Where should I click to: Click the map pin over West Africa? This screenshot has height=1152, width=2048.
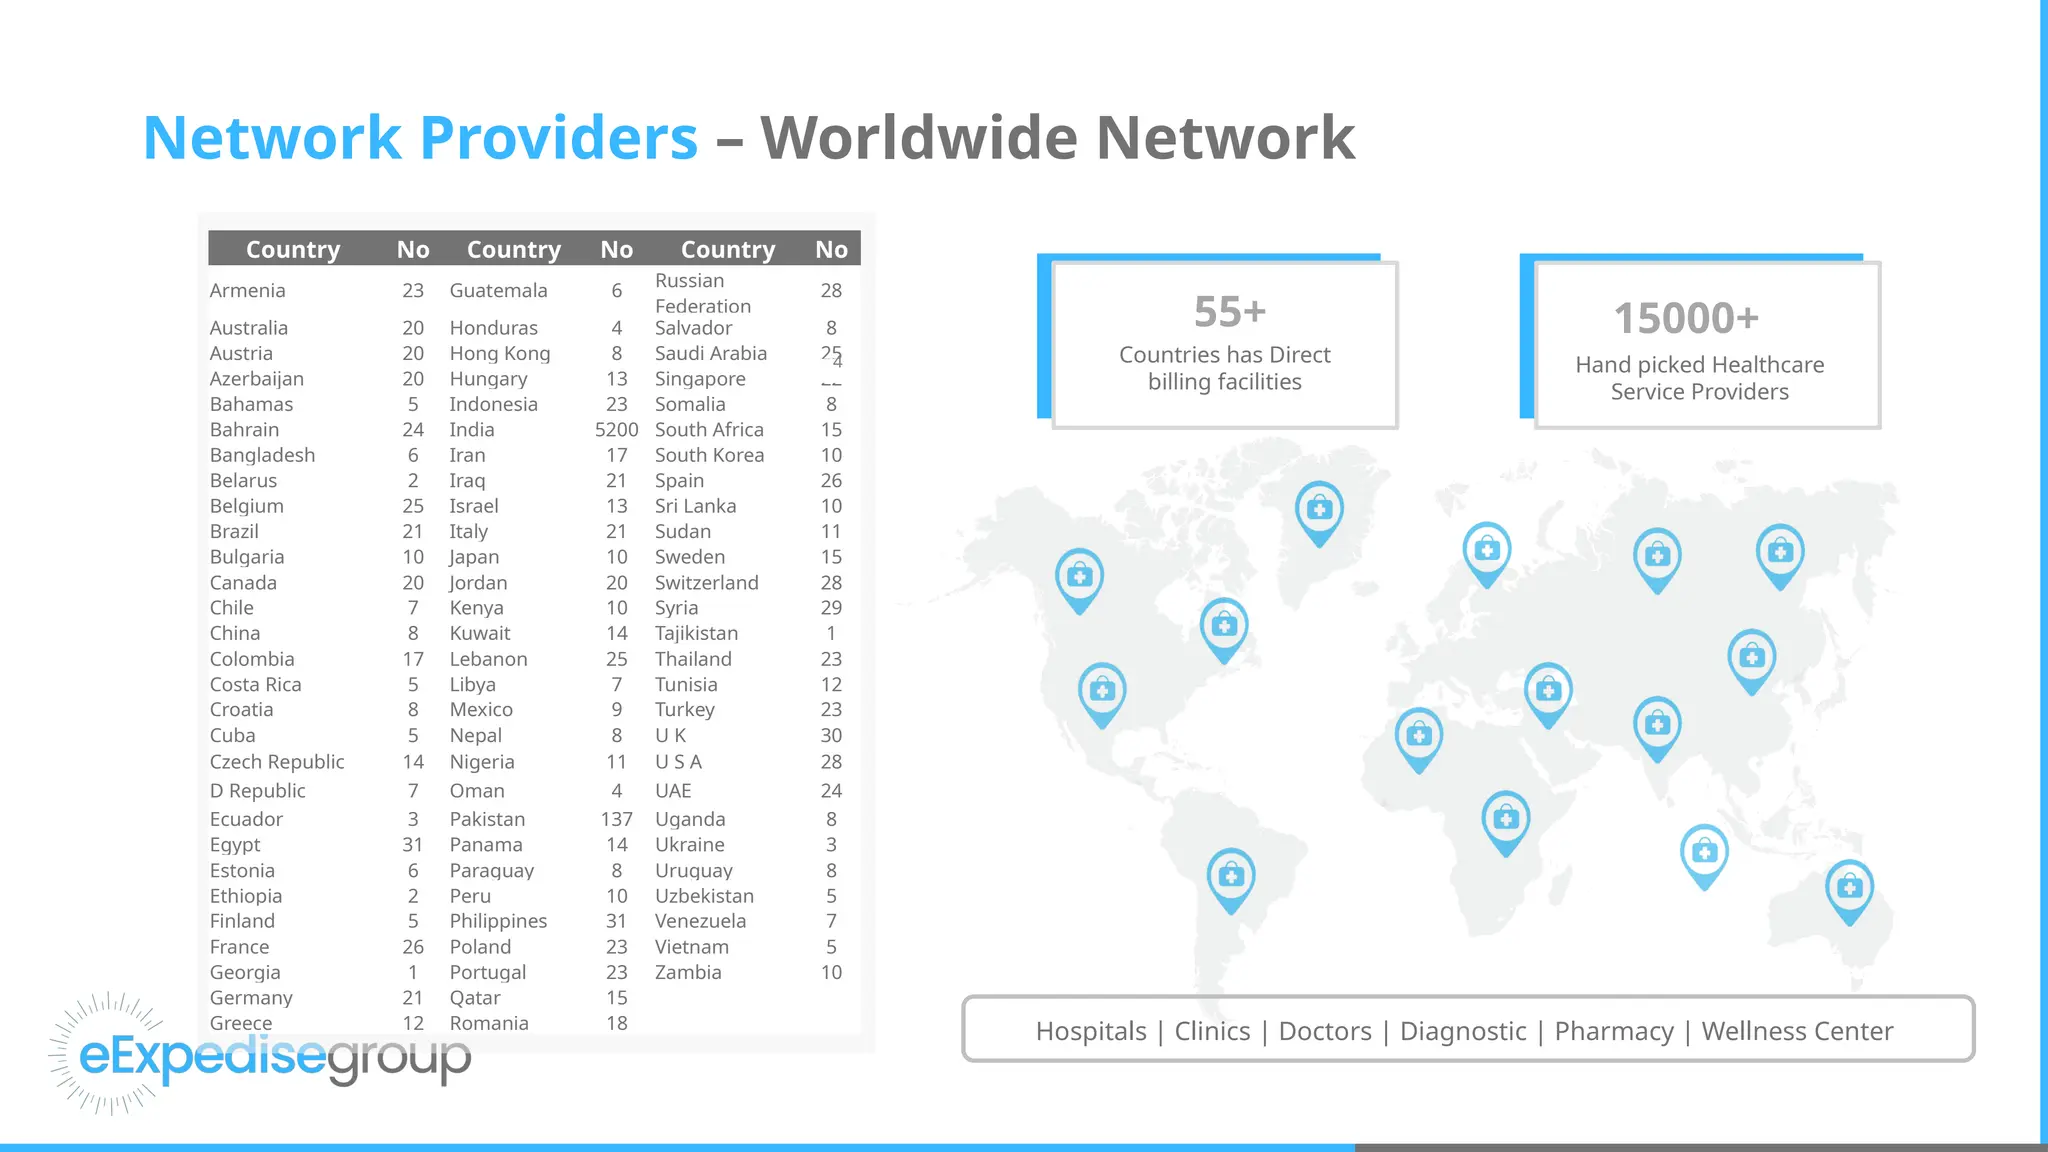pyautogui.click(x=1418, y=737)
